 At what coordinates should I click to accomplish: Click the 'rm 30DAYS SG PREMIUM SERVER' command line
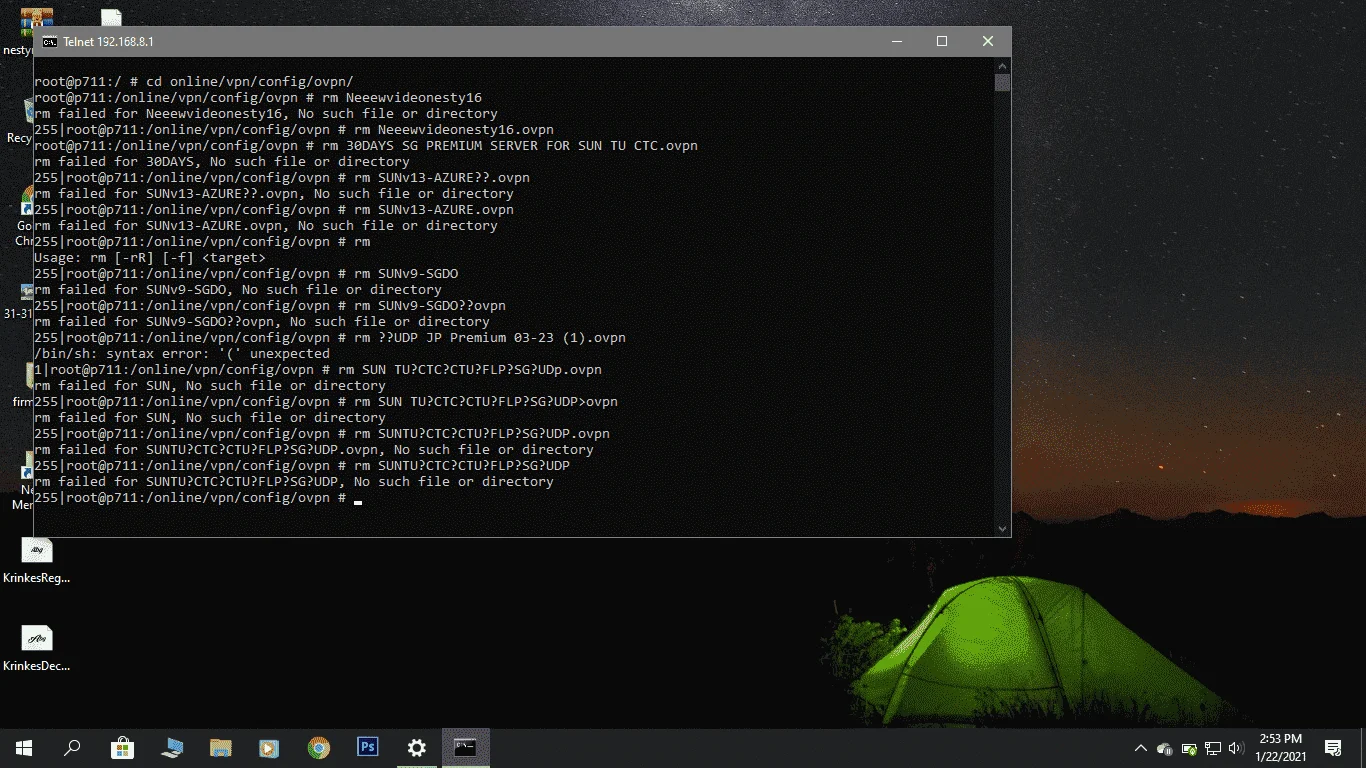pyautogui.click(x=366, y=145)
